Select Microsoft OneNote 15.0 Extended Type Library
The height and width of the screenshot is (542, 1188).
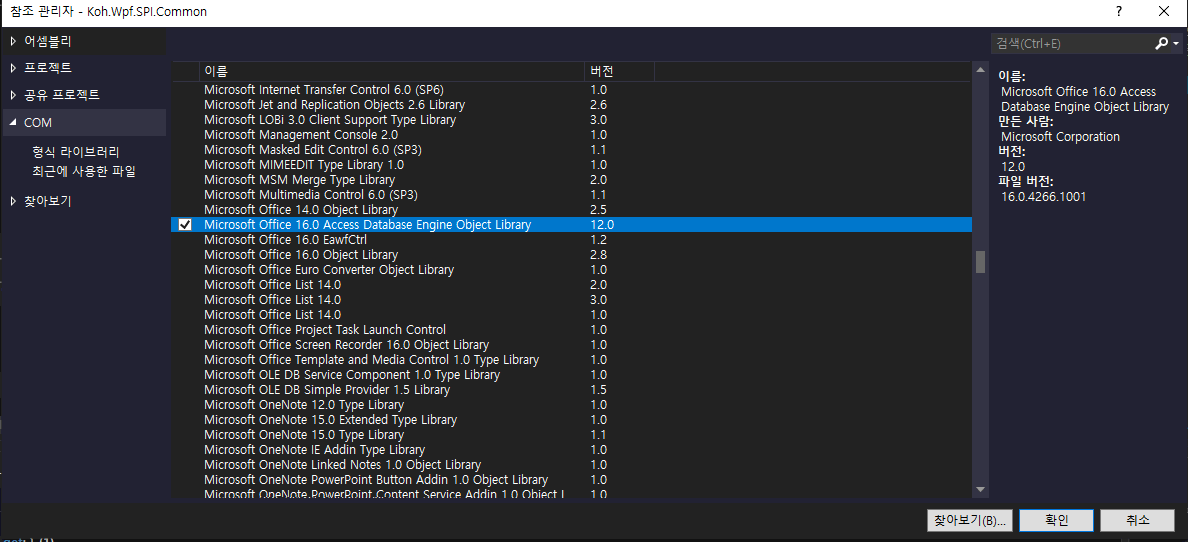[572, 419]
